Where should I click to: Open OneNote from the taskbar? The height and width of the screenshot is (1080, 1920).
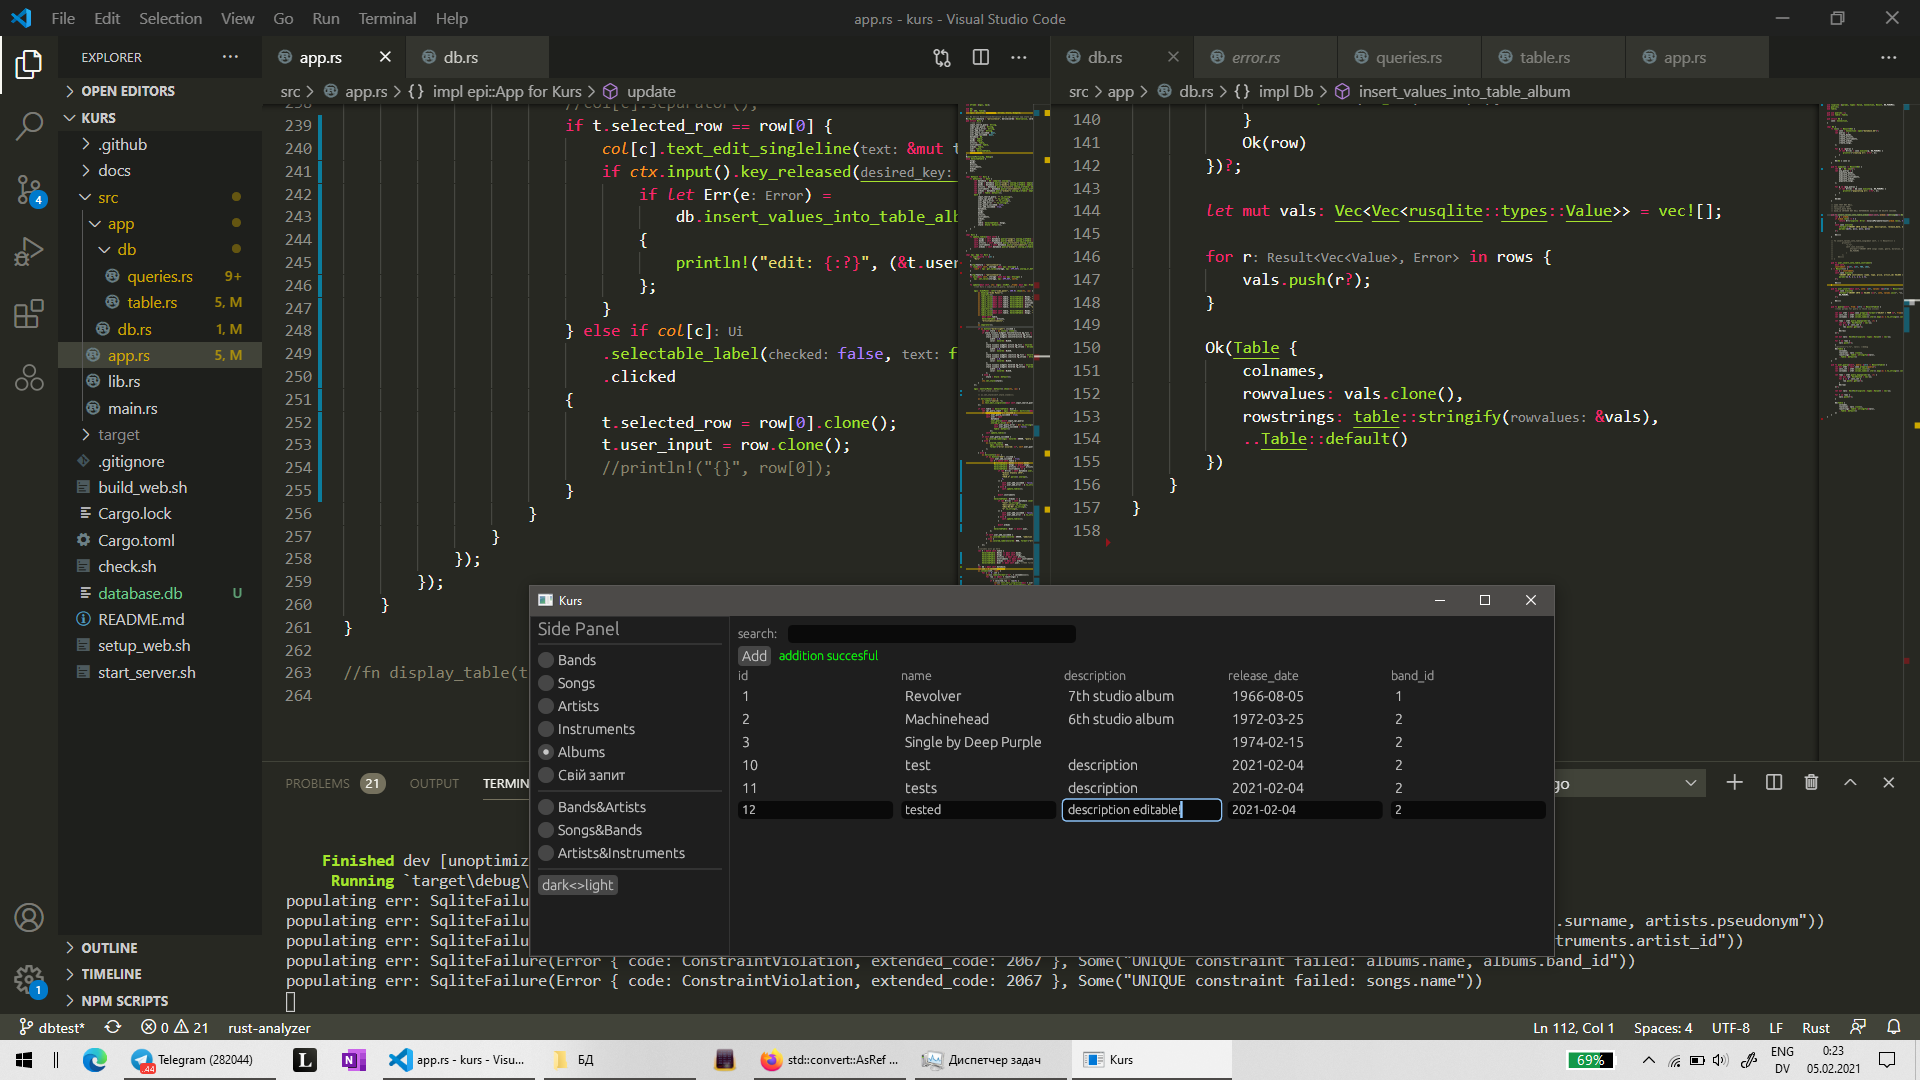click(353, 1060)
